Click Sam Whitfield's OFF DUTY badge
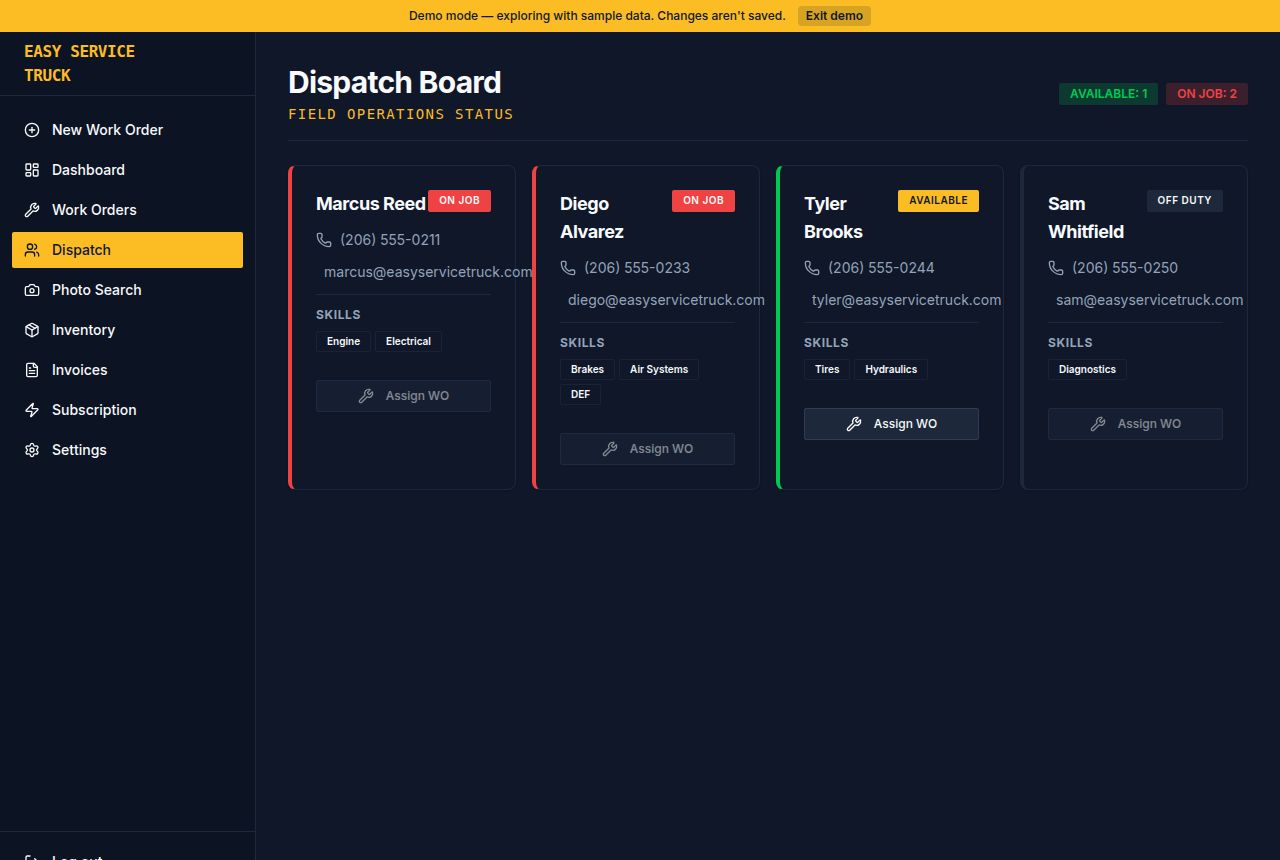This screenshot has width=1280, height=860. point(1184,201)
